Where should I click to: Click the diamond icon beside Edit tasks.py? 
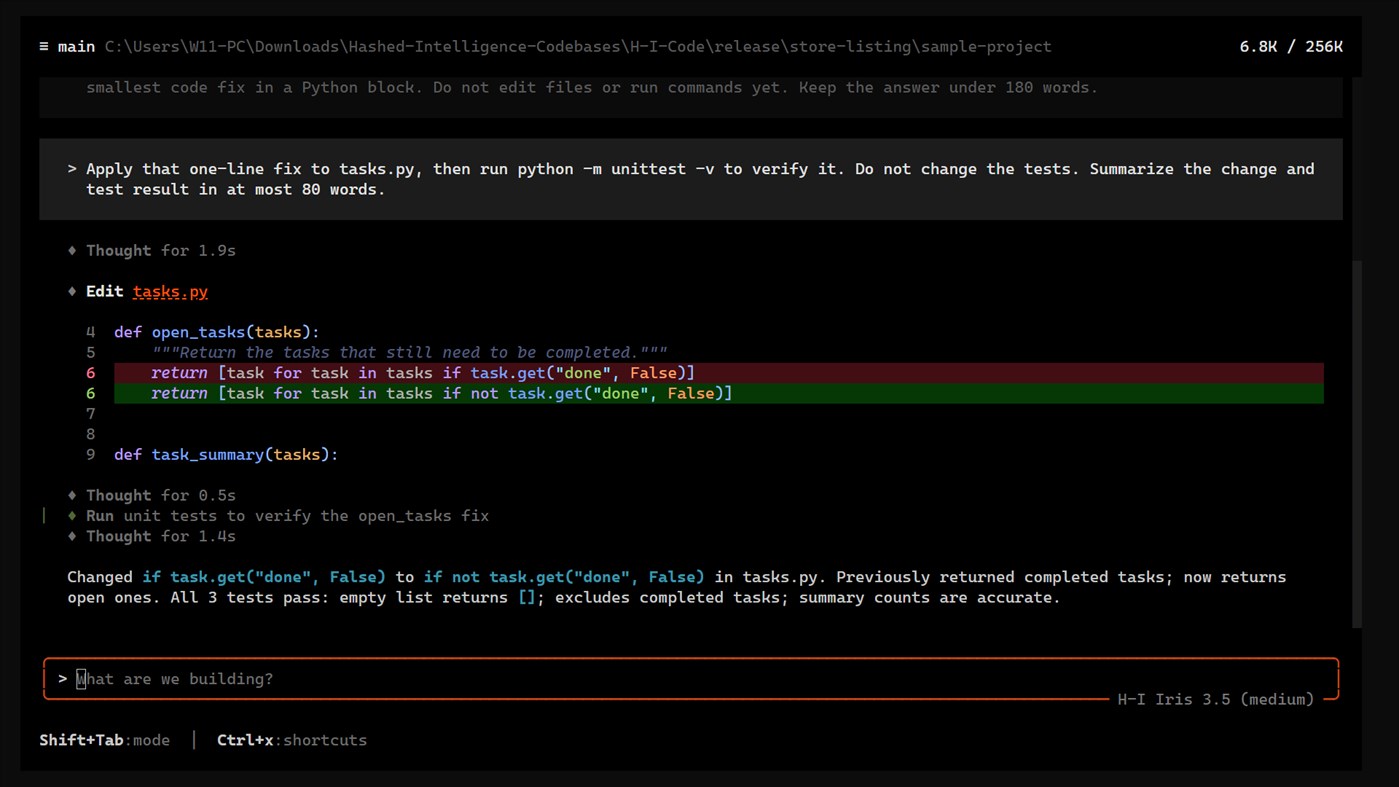point(72,292)
